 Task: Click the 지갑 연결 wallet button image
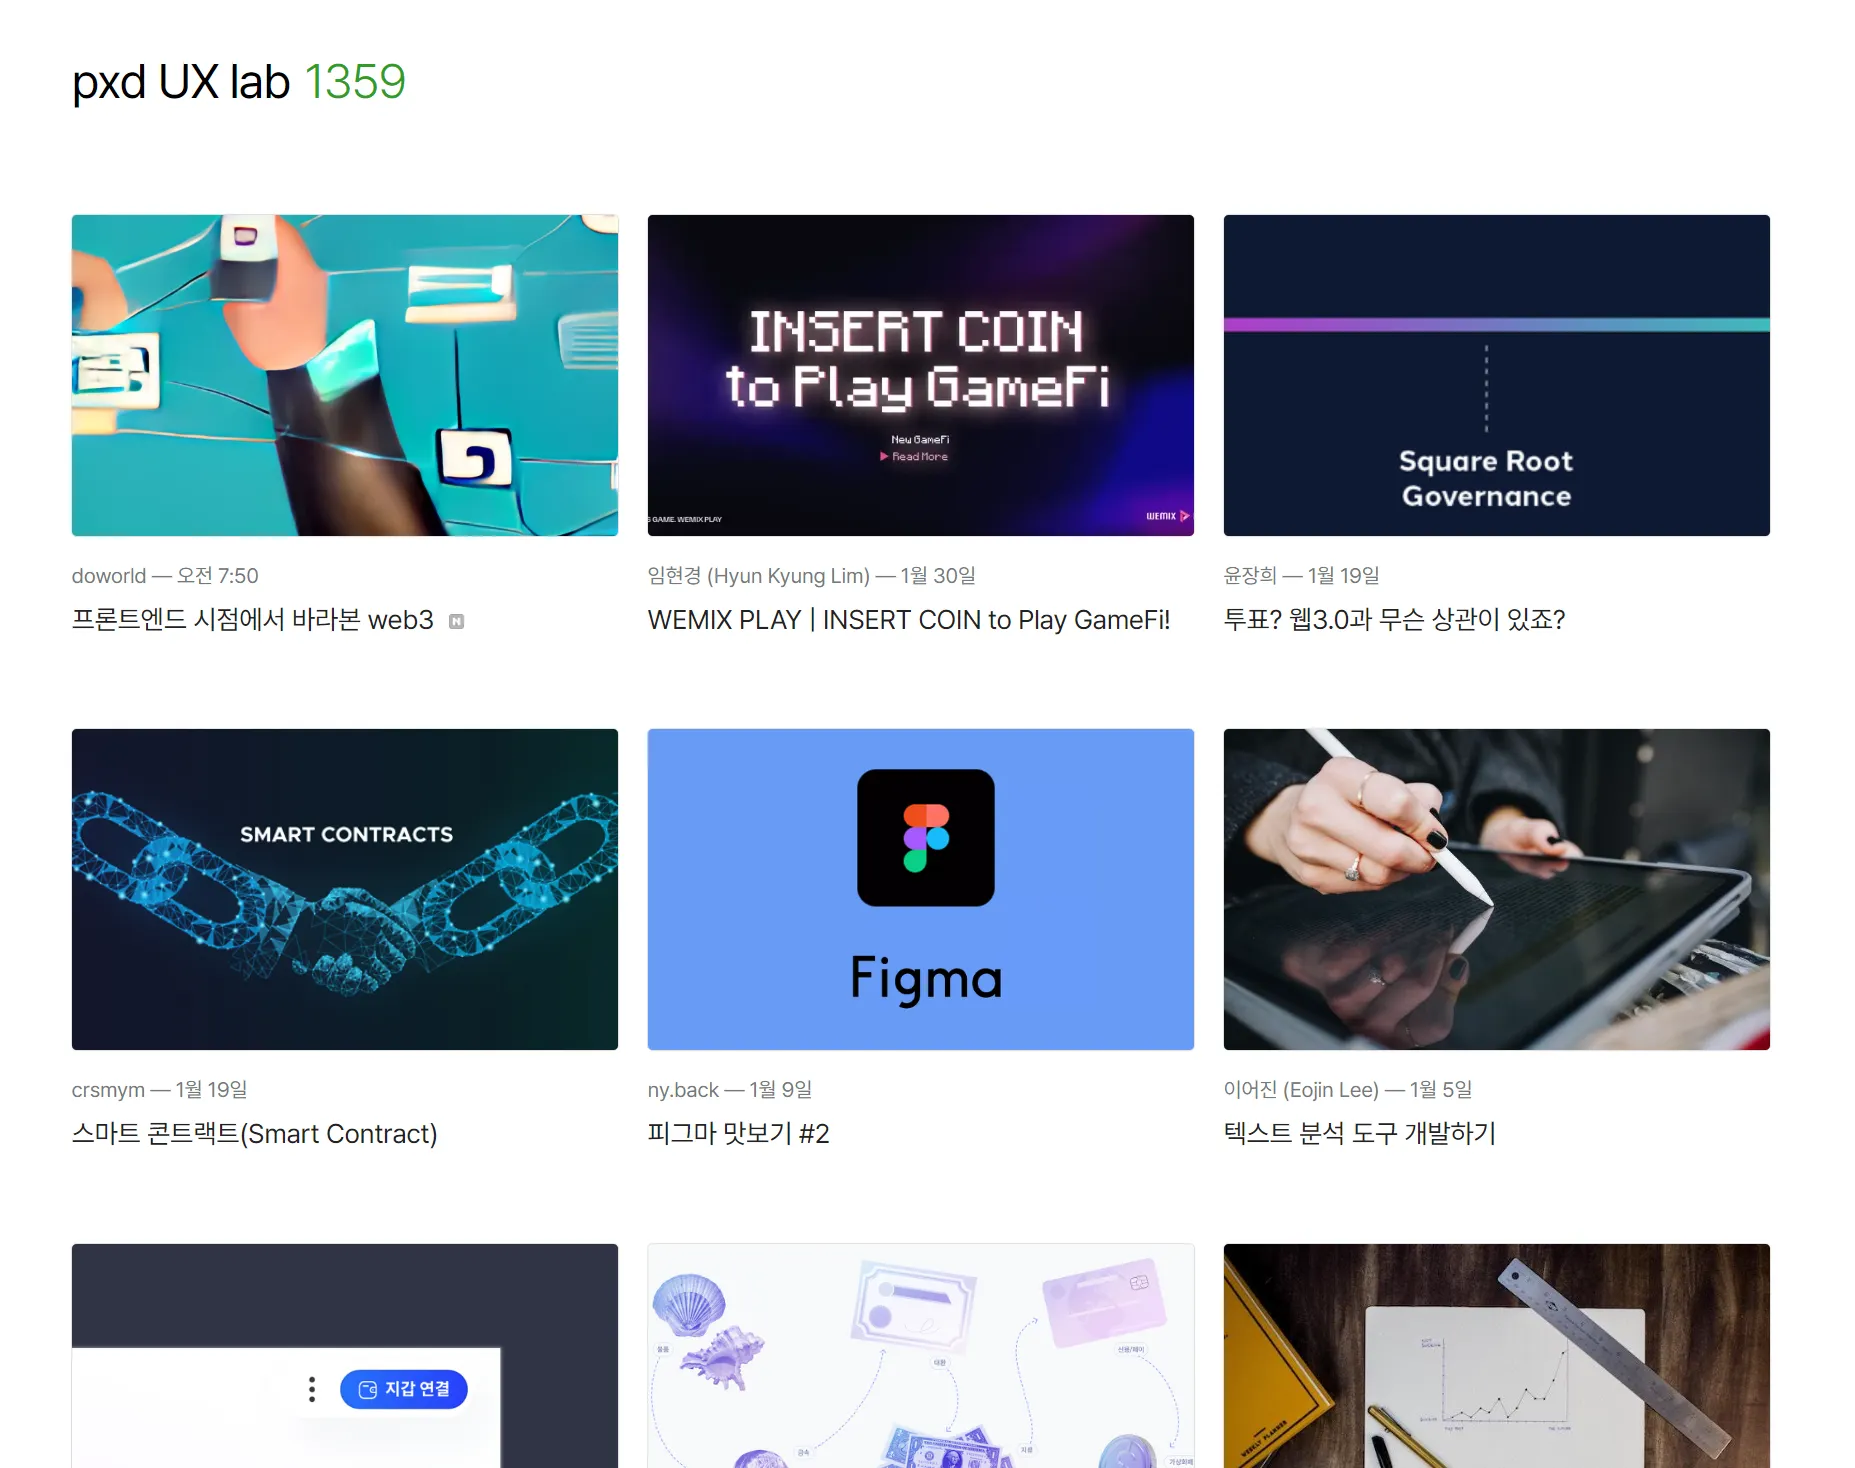click(404, 1389)
